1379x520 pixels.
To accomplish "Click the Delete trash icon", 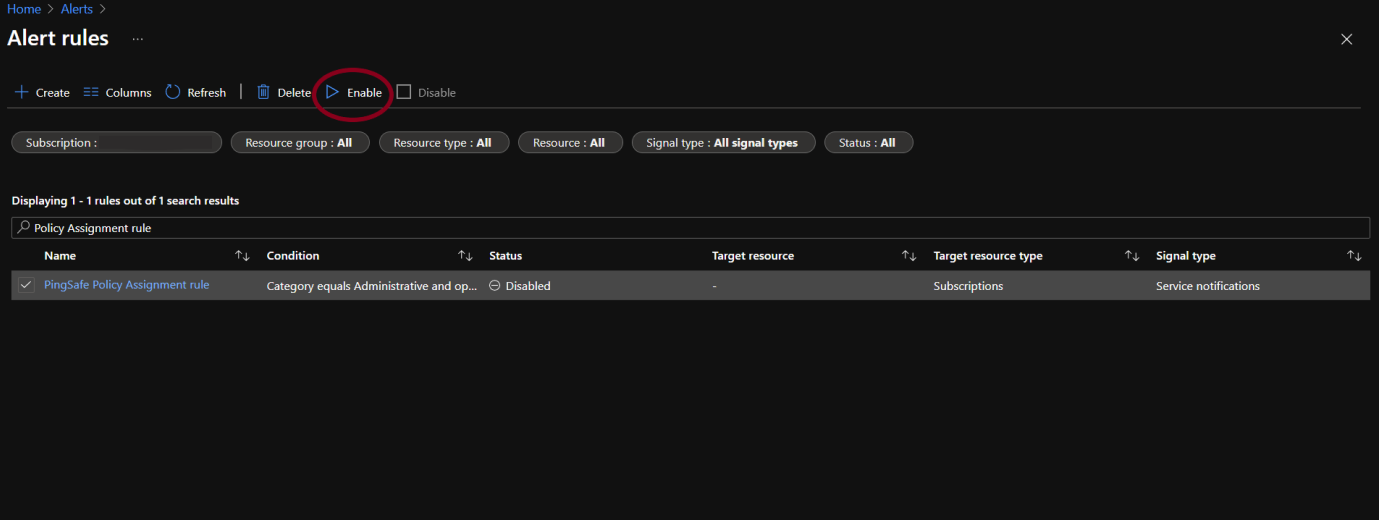I will click(264, 92).
